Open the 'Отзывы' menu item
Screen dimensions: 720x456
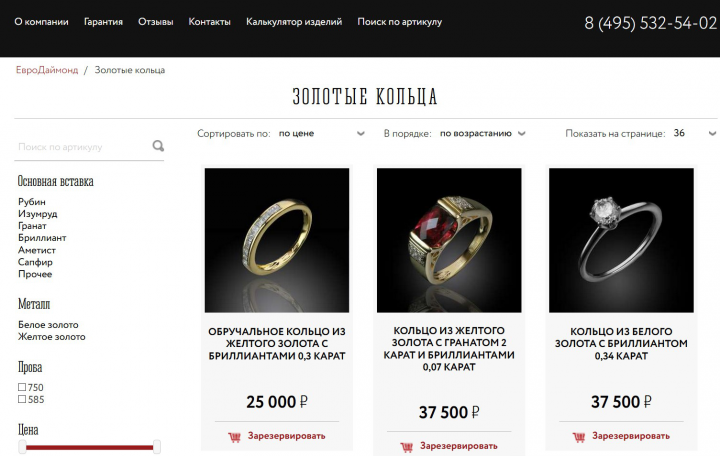pos(156,22)
